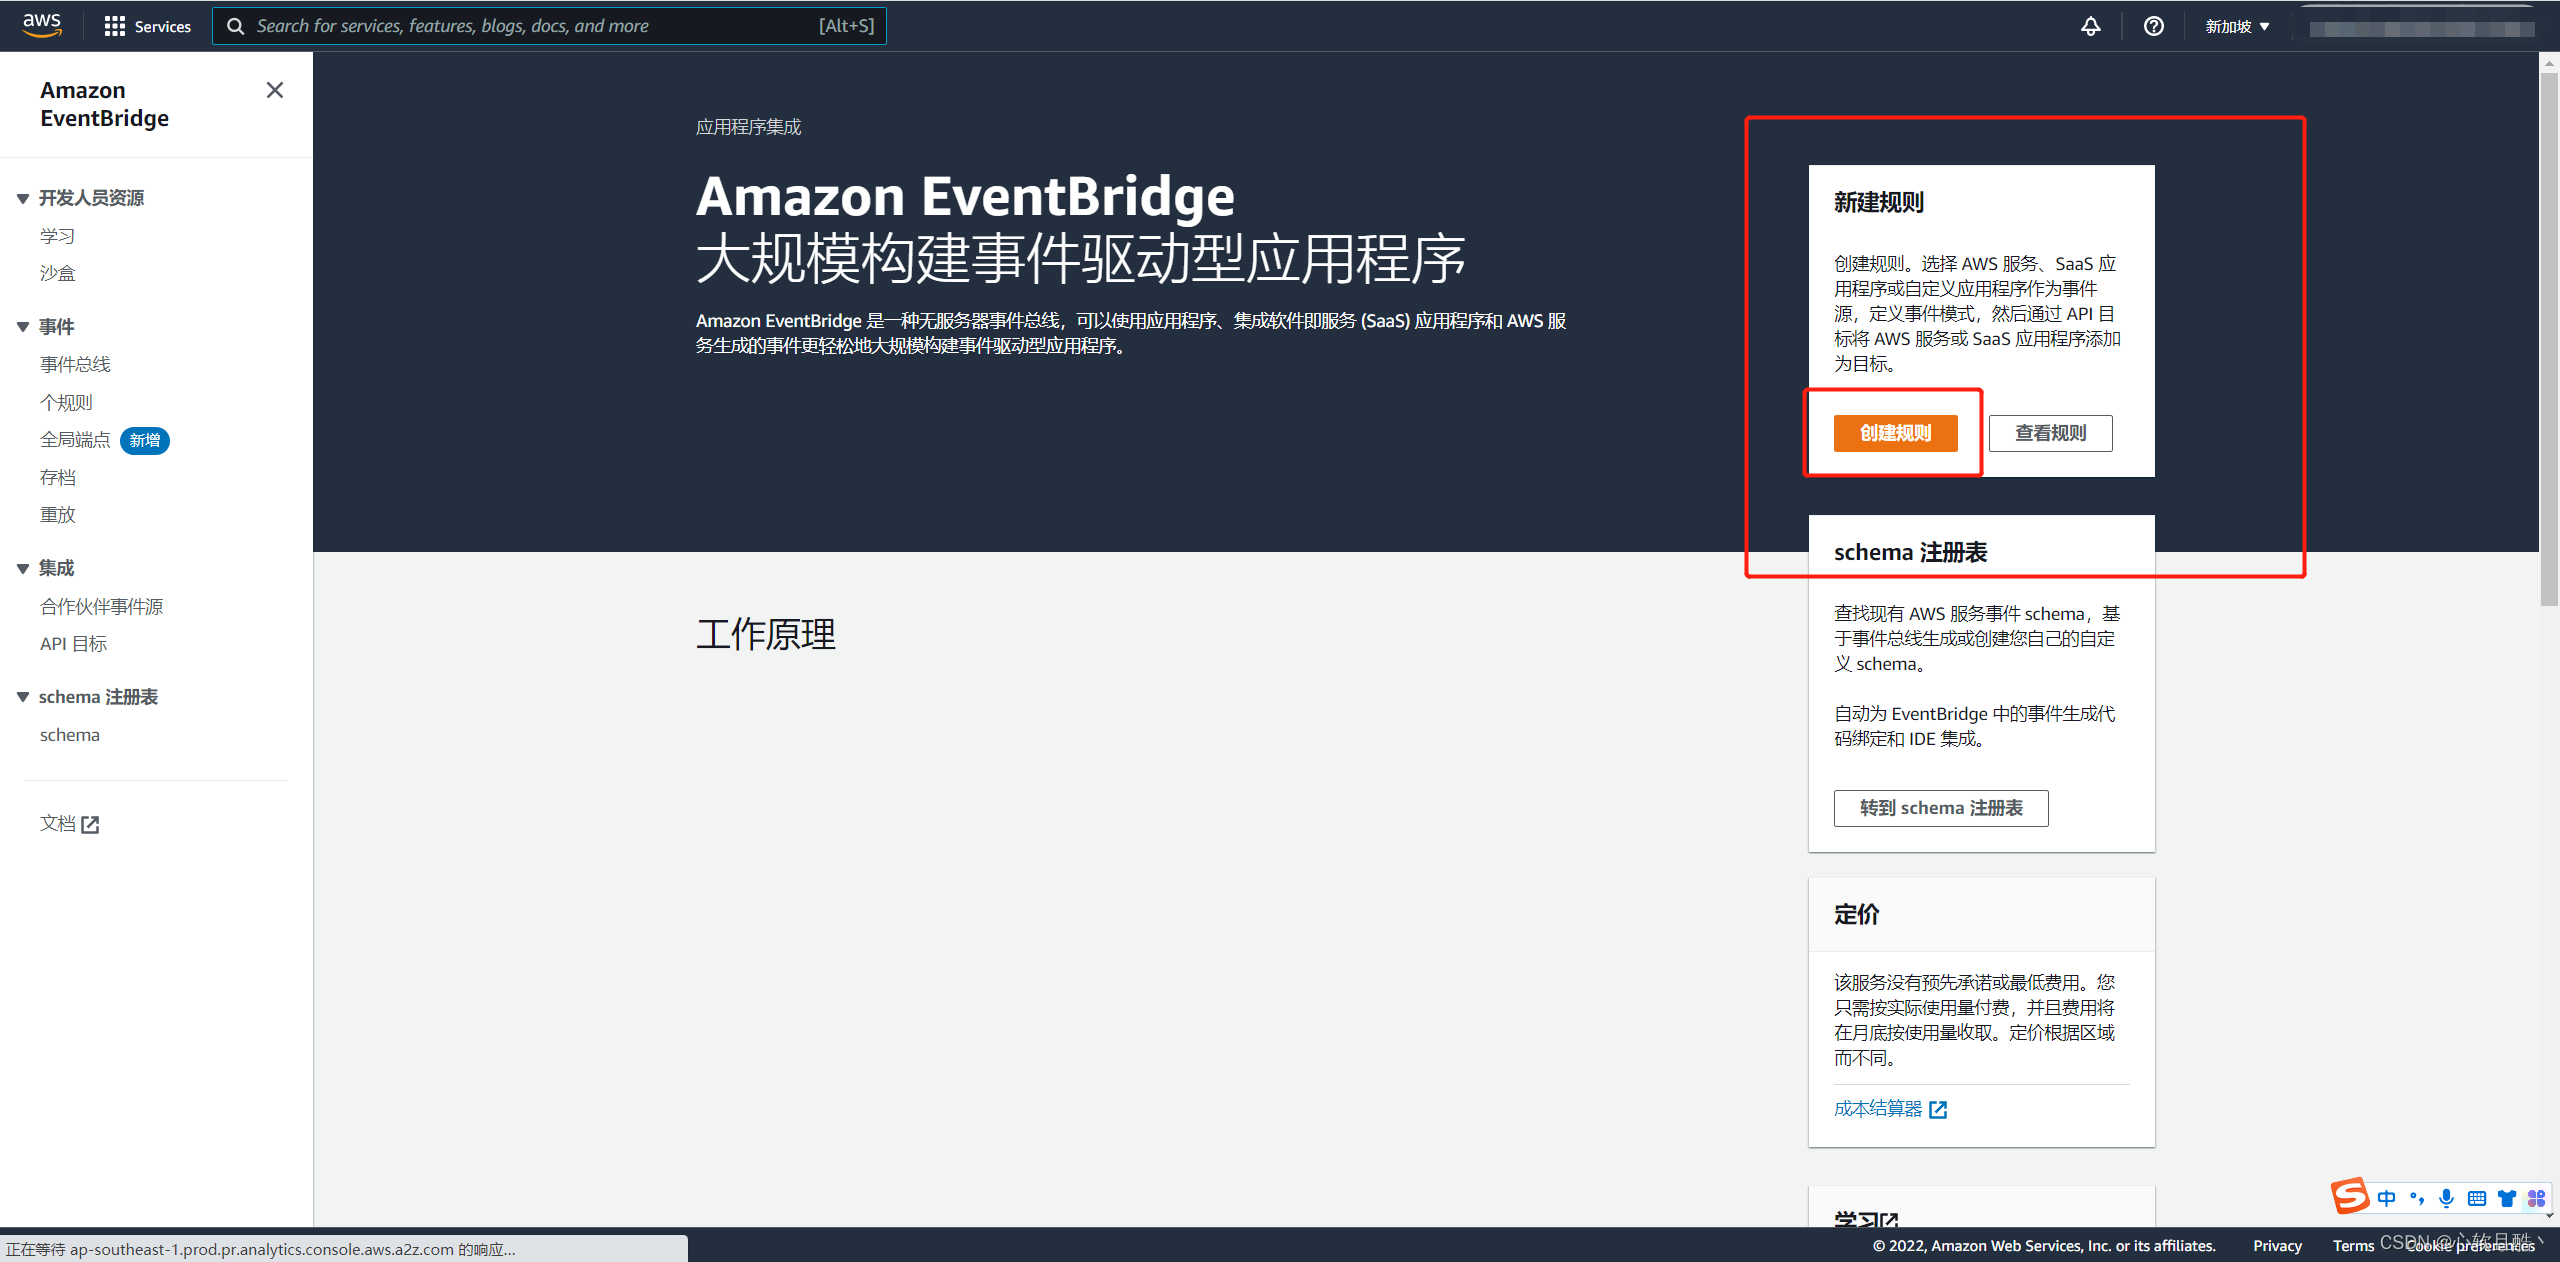Image resolution: width=2560 pixels, height=1262 pixels.
Task: Click the orange 创建规则 button
Action: pyautogui.click(x=1895, y=433)
